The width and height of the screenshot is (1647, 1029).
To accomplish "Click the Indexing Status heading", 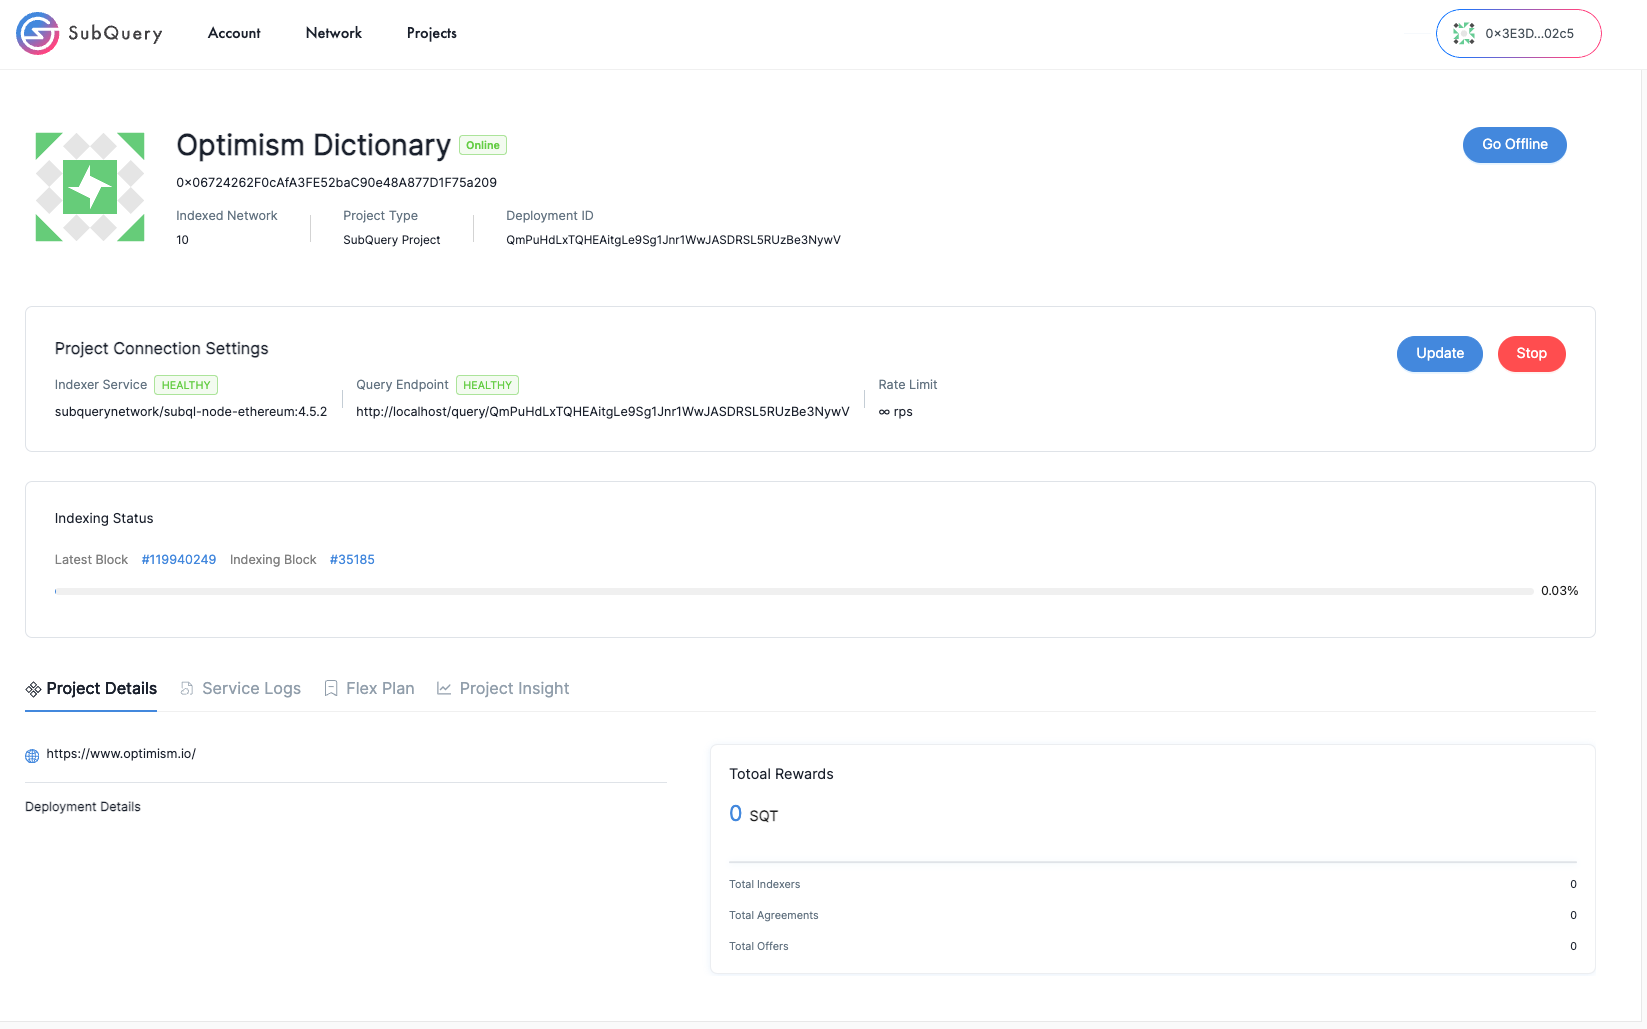I will click(104, 519).
